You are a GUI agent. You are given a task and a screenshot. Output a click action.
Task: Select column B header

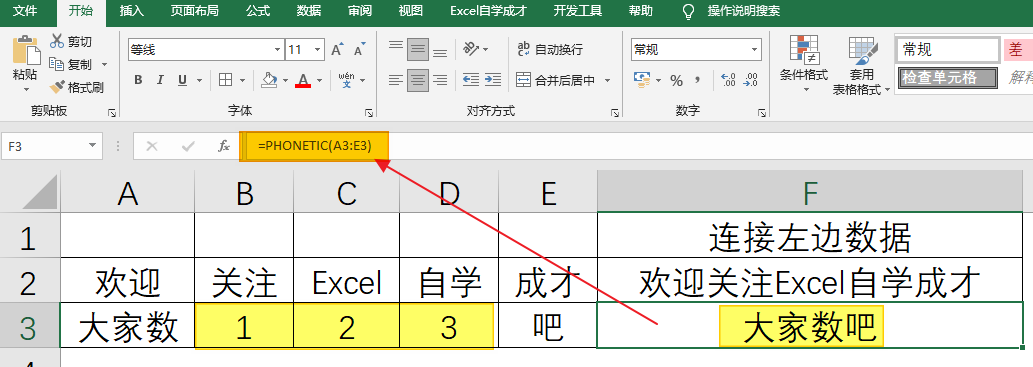tap(244, 193)
